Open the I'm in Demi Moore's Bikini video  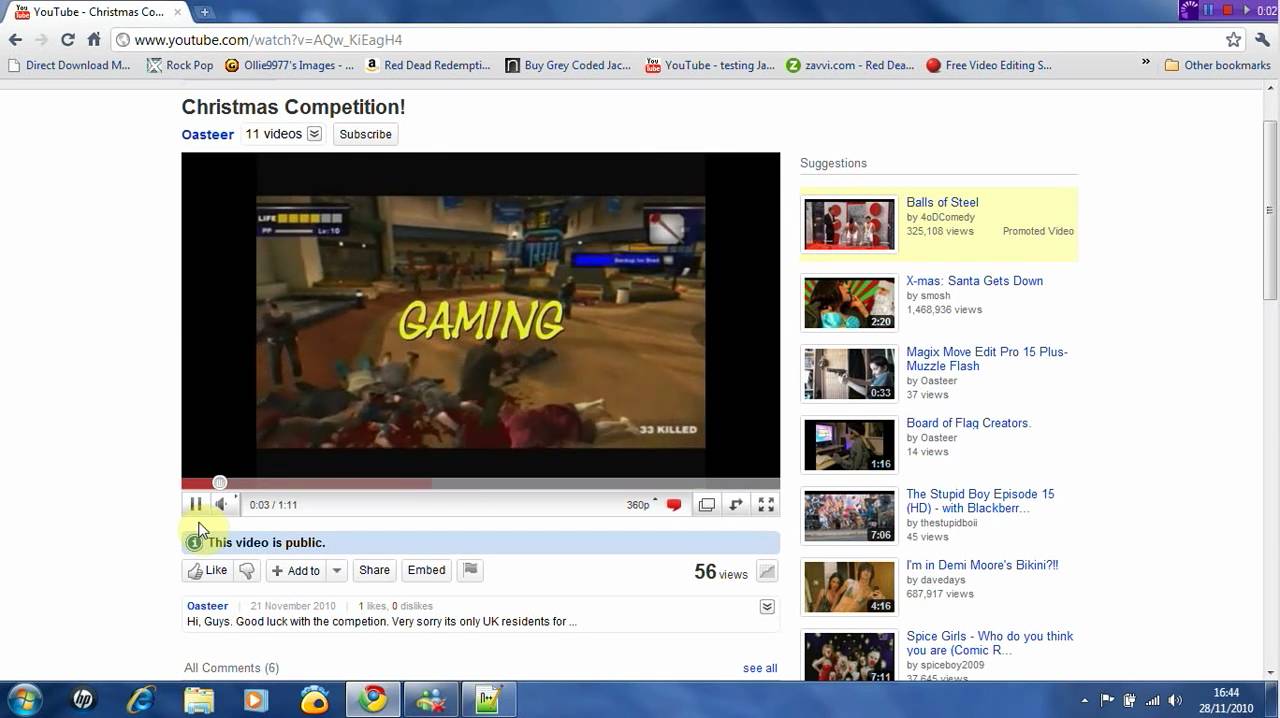click(x=982, y=565)
